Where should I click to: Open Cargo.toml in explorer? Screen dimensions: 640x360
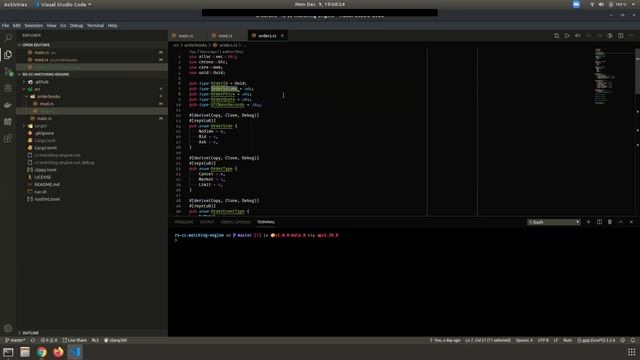click(x=45, y=148)
